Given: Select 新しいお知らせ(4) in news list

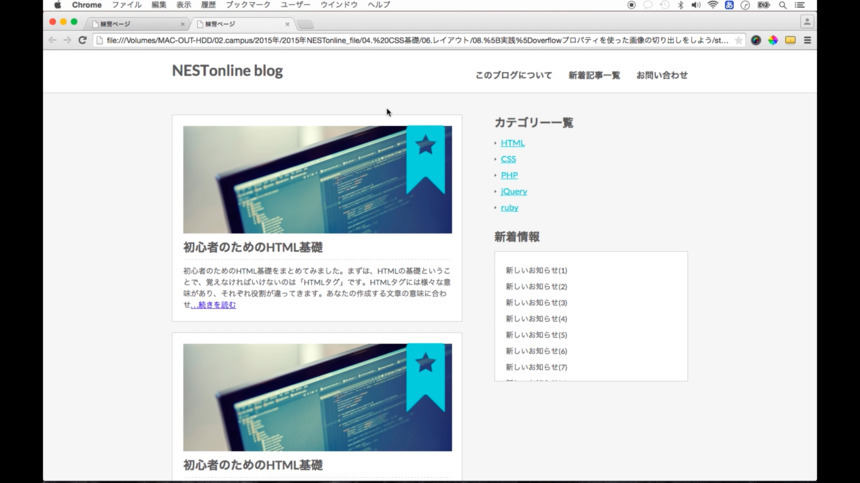Looking at the screenshot, I should click(x=536, y=319).
